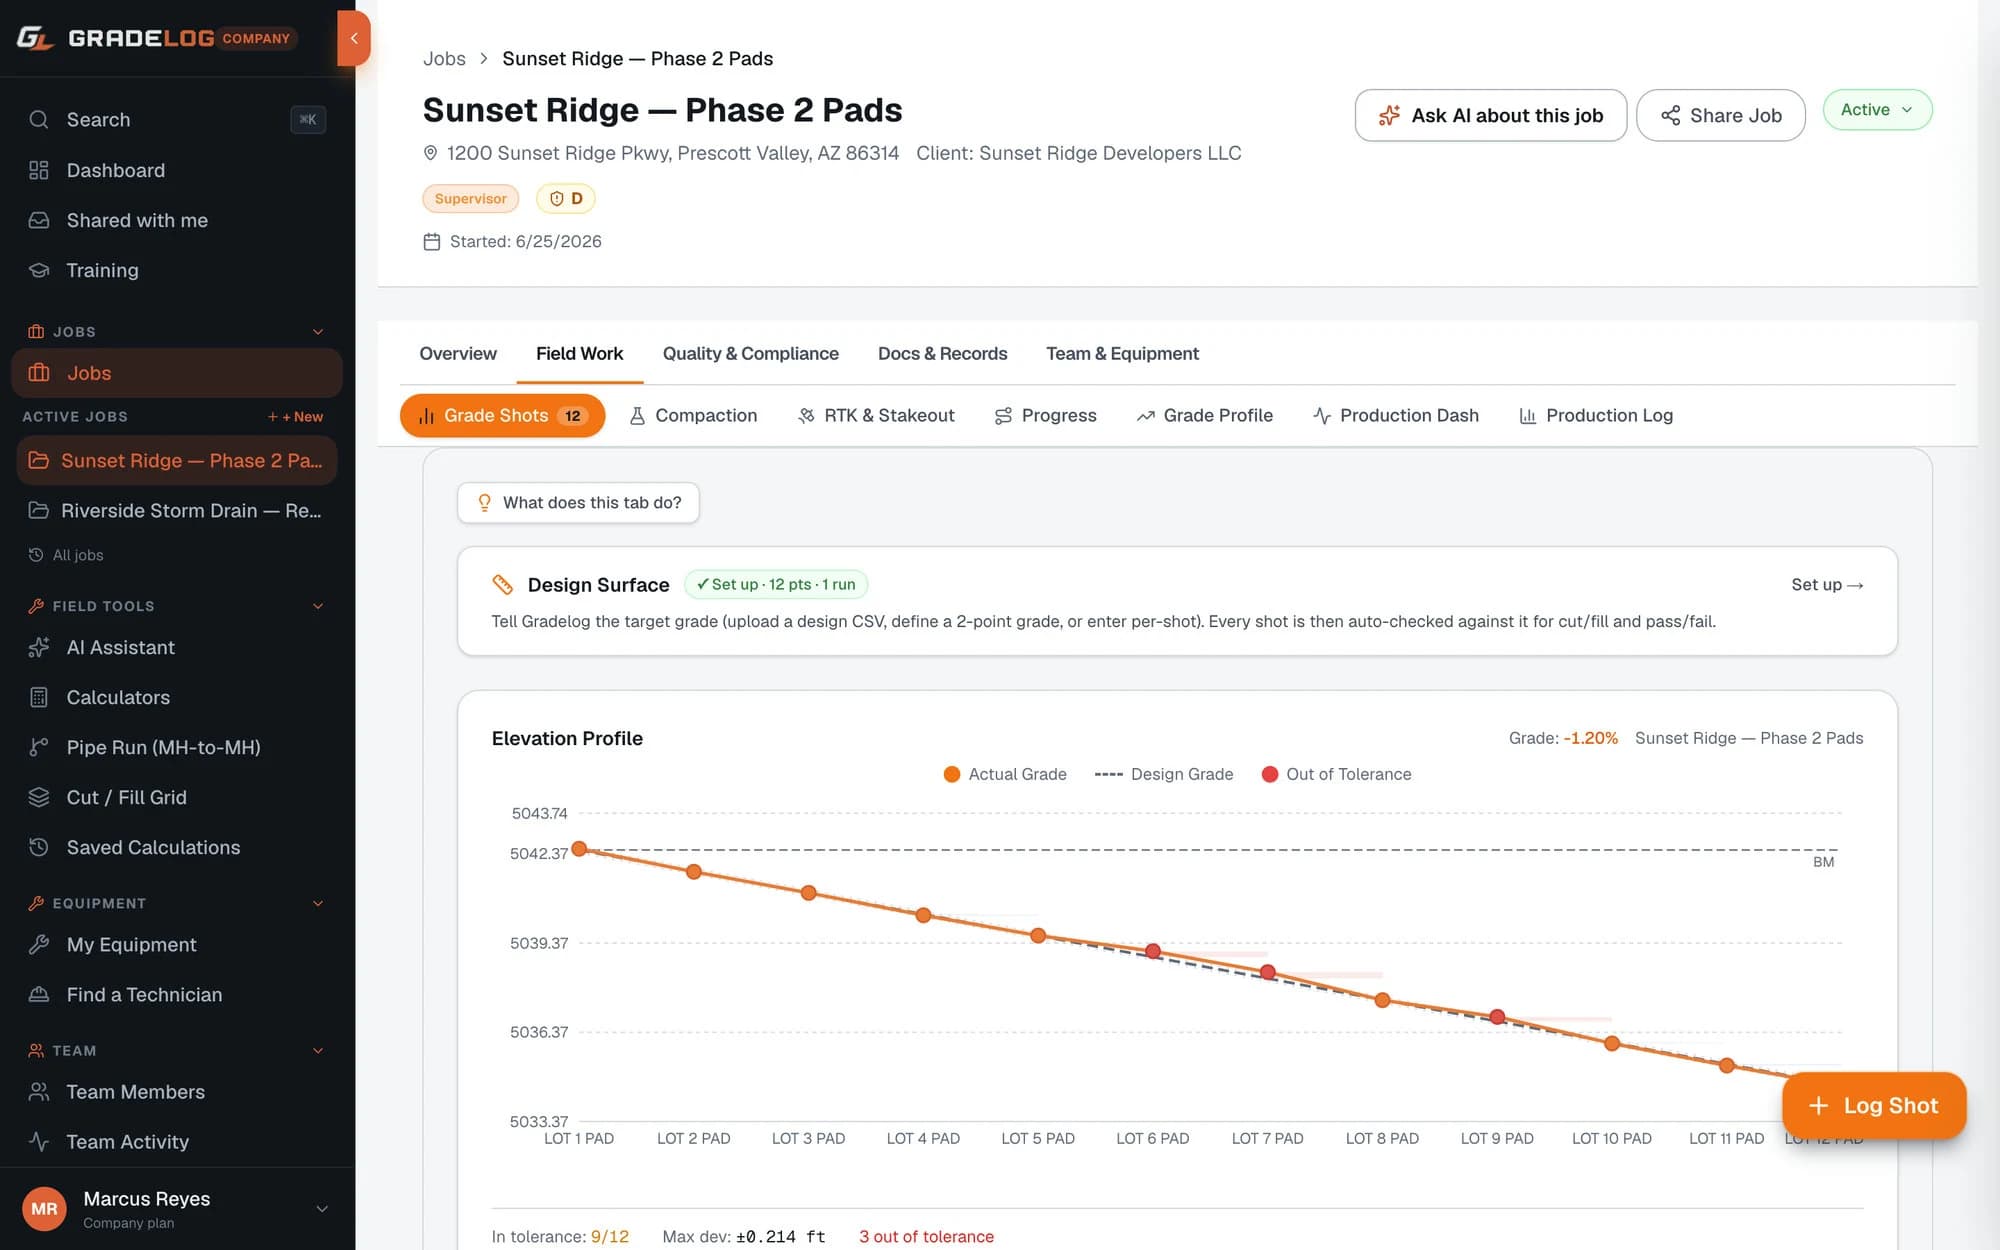
Task: Click the Log Shot button
Action: [1874, 1105]
